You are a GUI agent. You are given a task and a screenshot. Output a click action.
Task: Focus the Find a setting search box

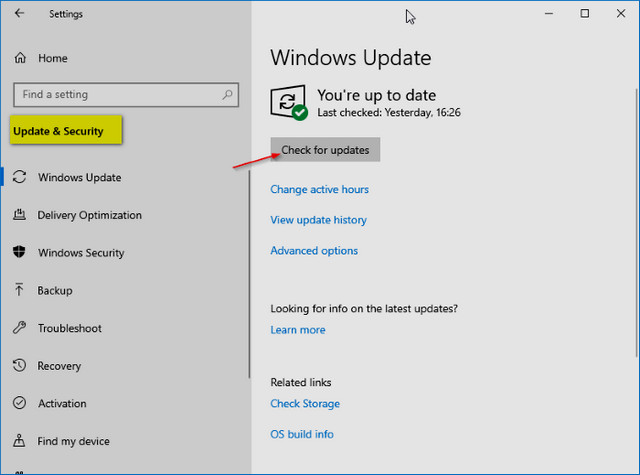(x=126, y=95)
